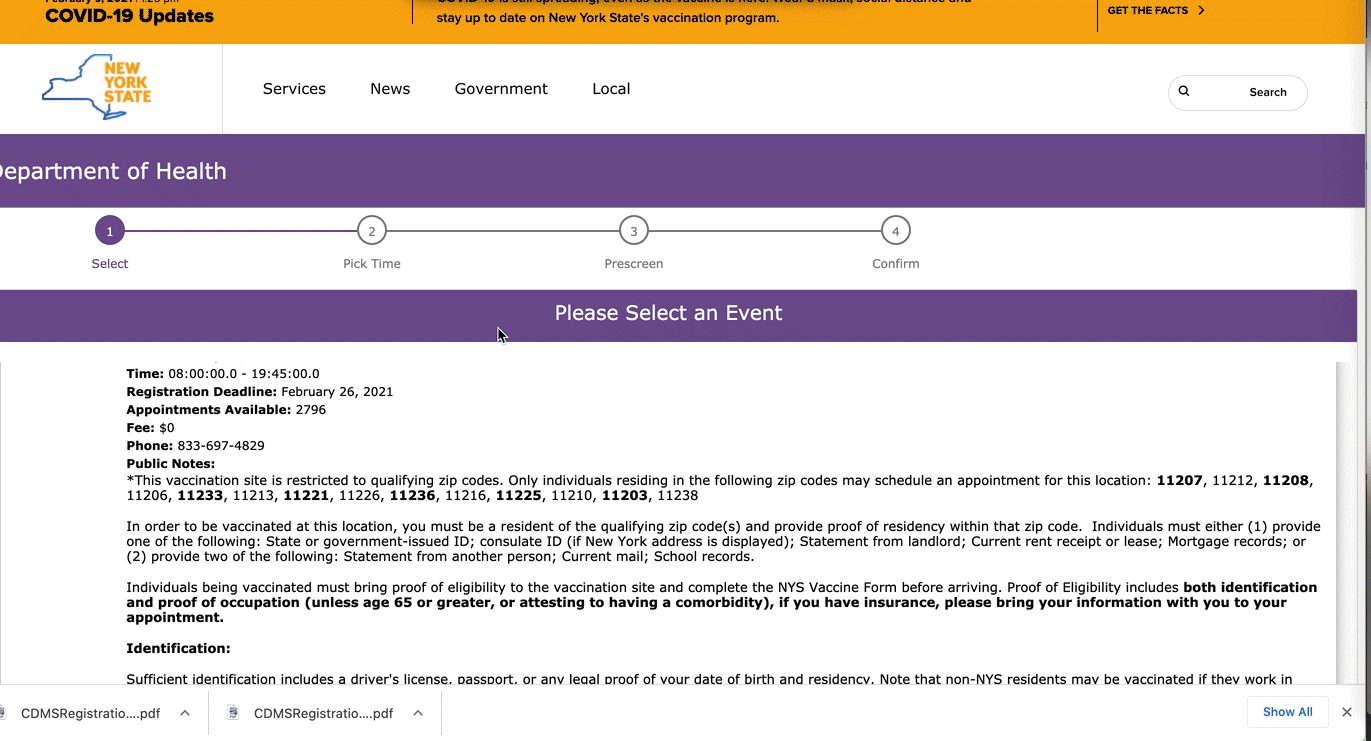The height and width of the screenshot is (741, 1371).
Task: Click second PDF download file icon
Action: (233, 713)
